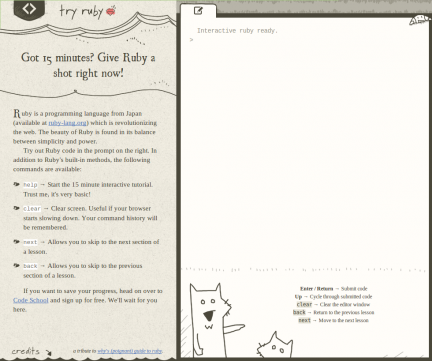Click the 'next' command in the left list
Viewport: 432px width, 361px height.
pyautogui.click(x=30, y=242)
